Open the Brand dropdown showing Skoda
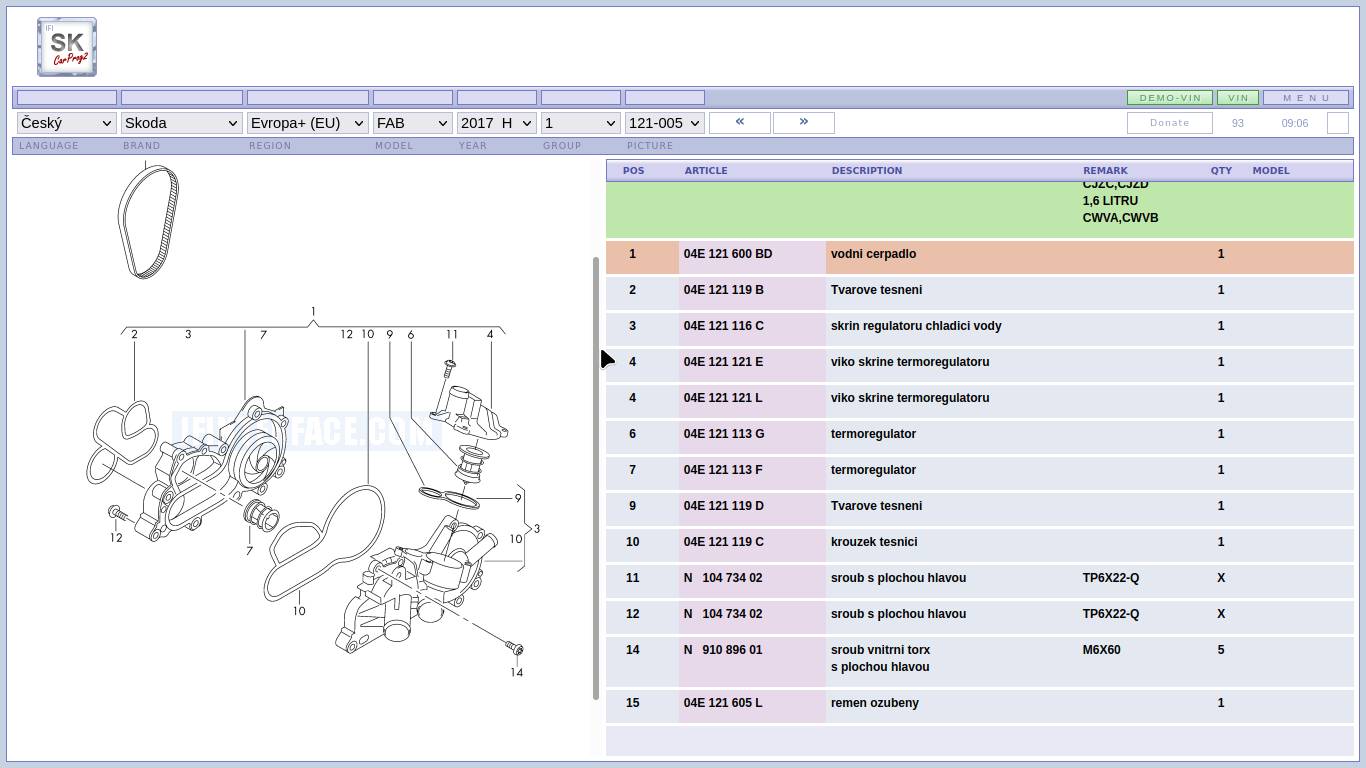Screen dimensions: 1366x768 click(x=181, y=123)
